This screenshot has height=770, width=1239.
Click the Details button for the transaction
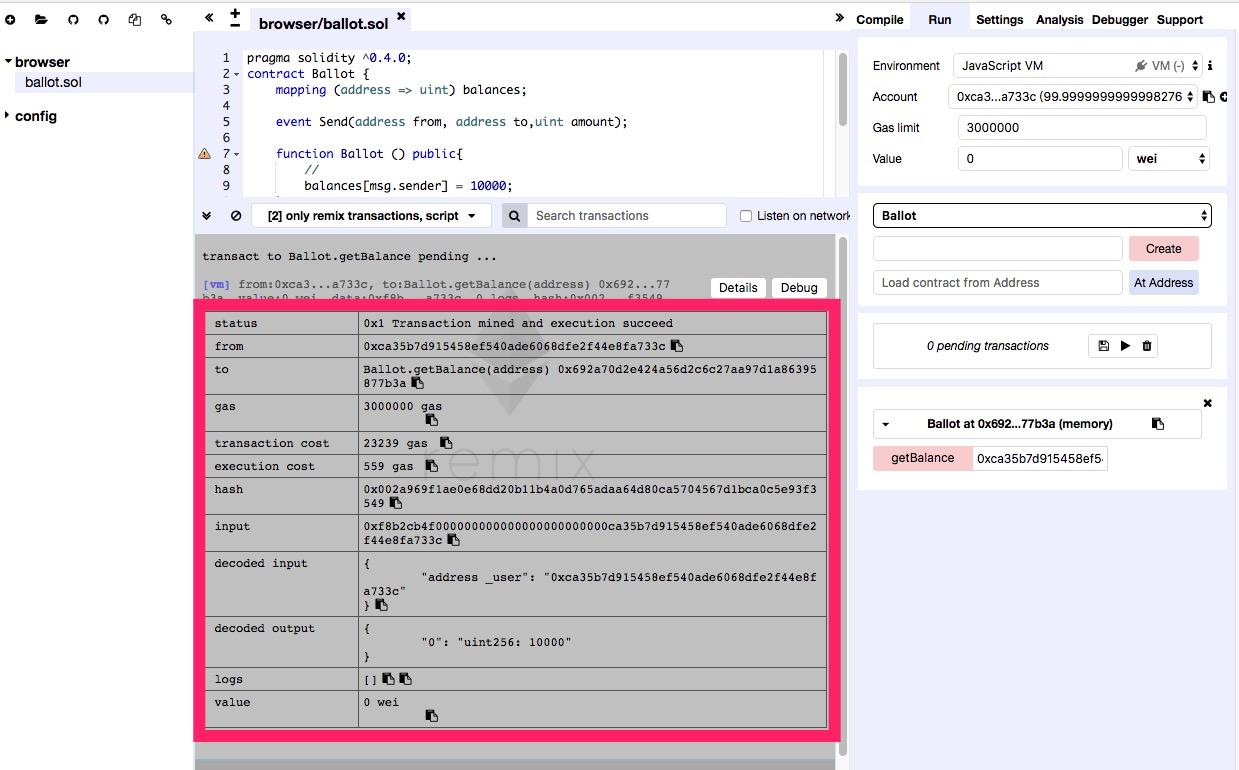click(x=738, y=287)
